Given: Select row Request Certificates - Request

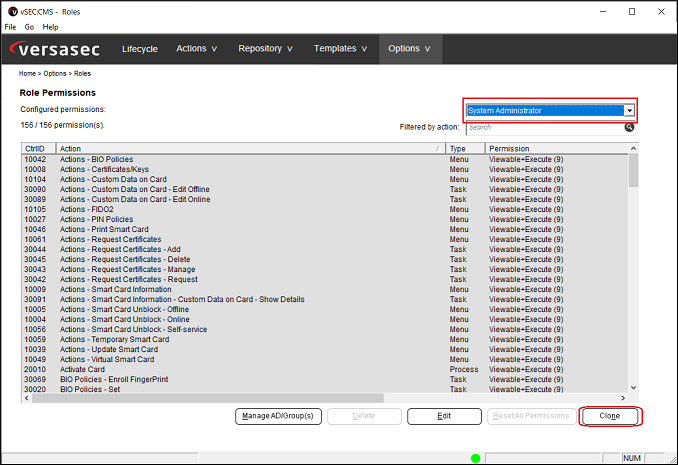Looking at the screenshot, I should click(x=325, y=279).
